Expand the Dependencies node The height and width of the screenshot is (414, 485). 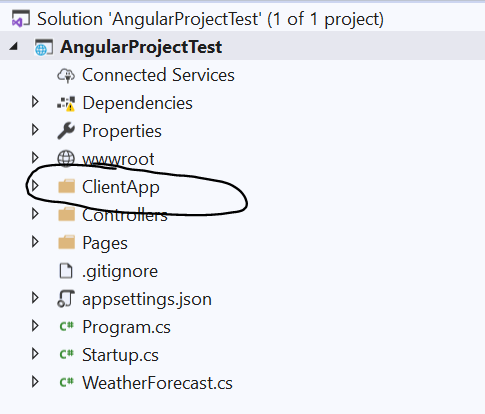(x=35, y=102)
